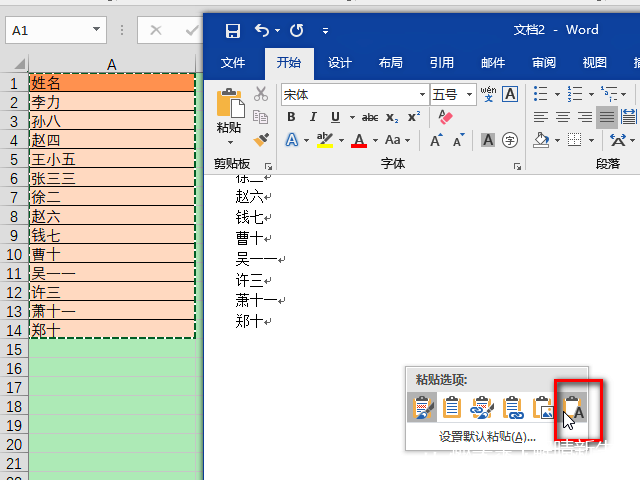
Task: Toggle subscript formatting
Action: coord(392,118)
